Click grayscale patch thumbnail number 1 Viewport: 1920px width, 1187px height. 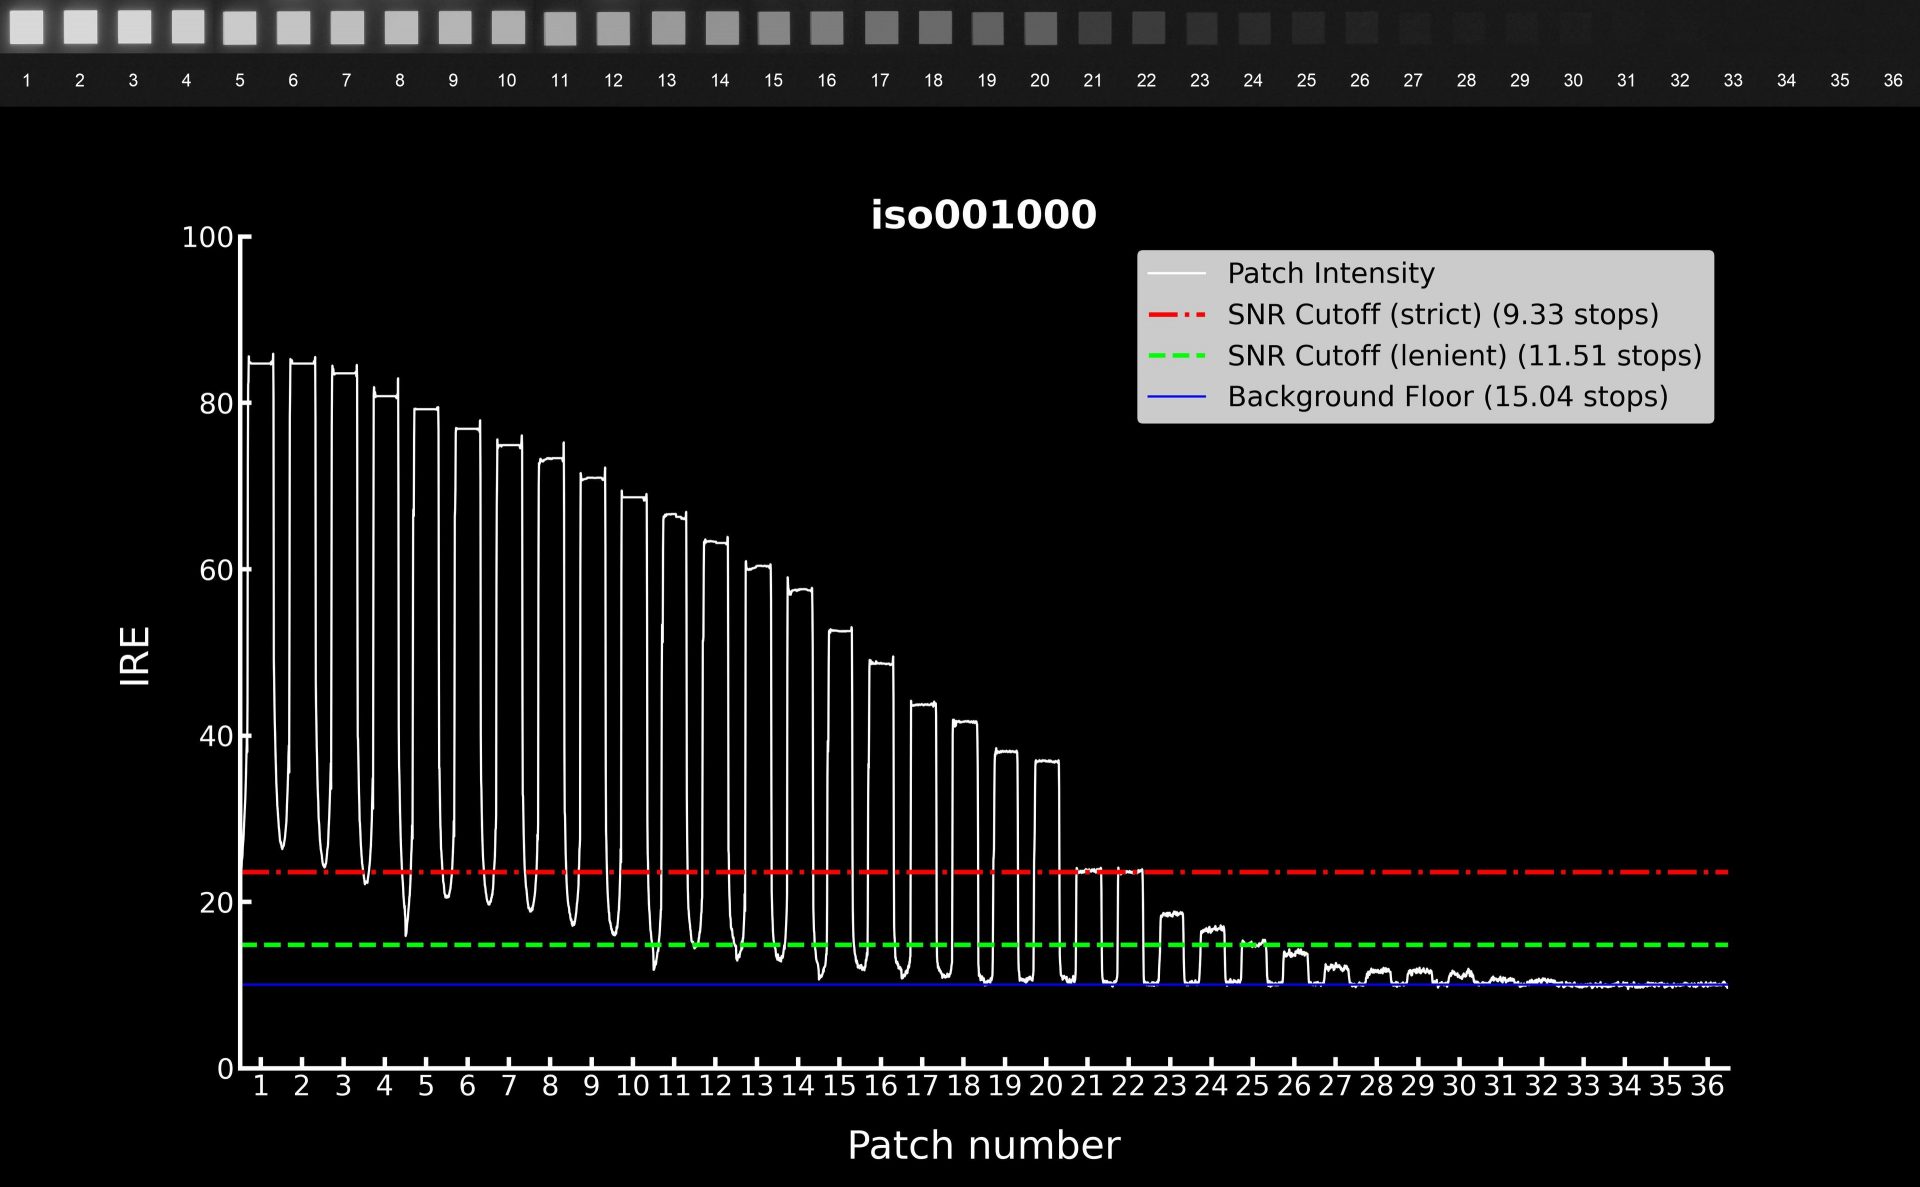(x=27, y=27)
